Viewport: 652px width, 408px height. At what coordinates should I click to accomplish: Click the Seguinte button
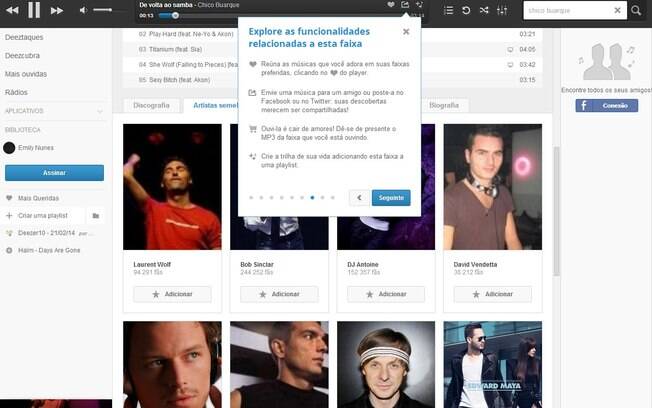click(x=391, y=198)
